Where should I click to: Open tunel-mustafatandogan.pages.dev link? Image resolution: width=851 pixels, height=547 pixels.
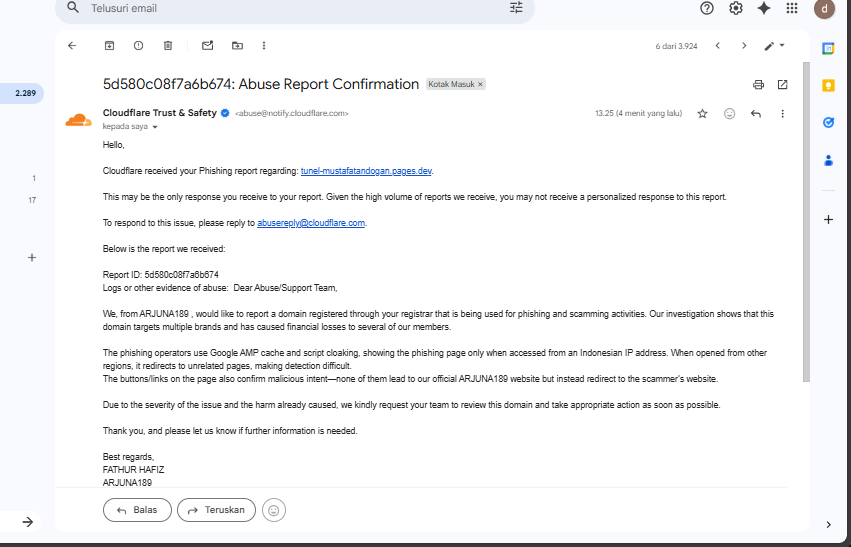(366, 171)
